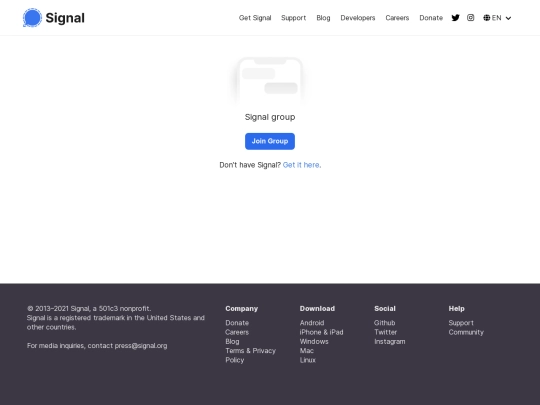Click the Signal wordmark in header
The image size is (540, 405).
[x=65, y=18]
